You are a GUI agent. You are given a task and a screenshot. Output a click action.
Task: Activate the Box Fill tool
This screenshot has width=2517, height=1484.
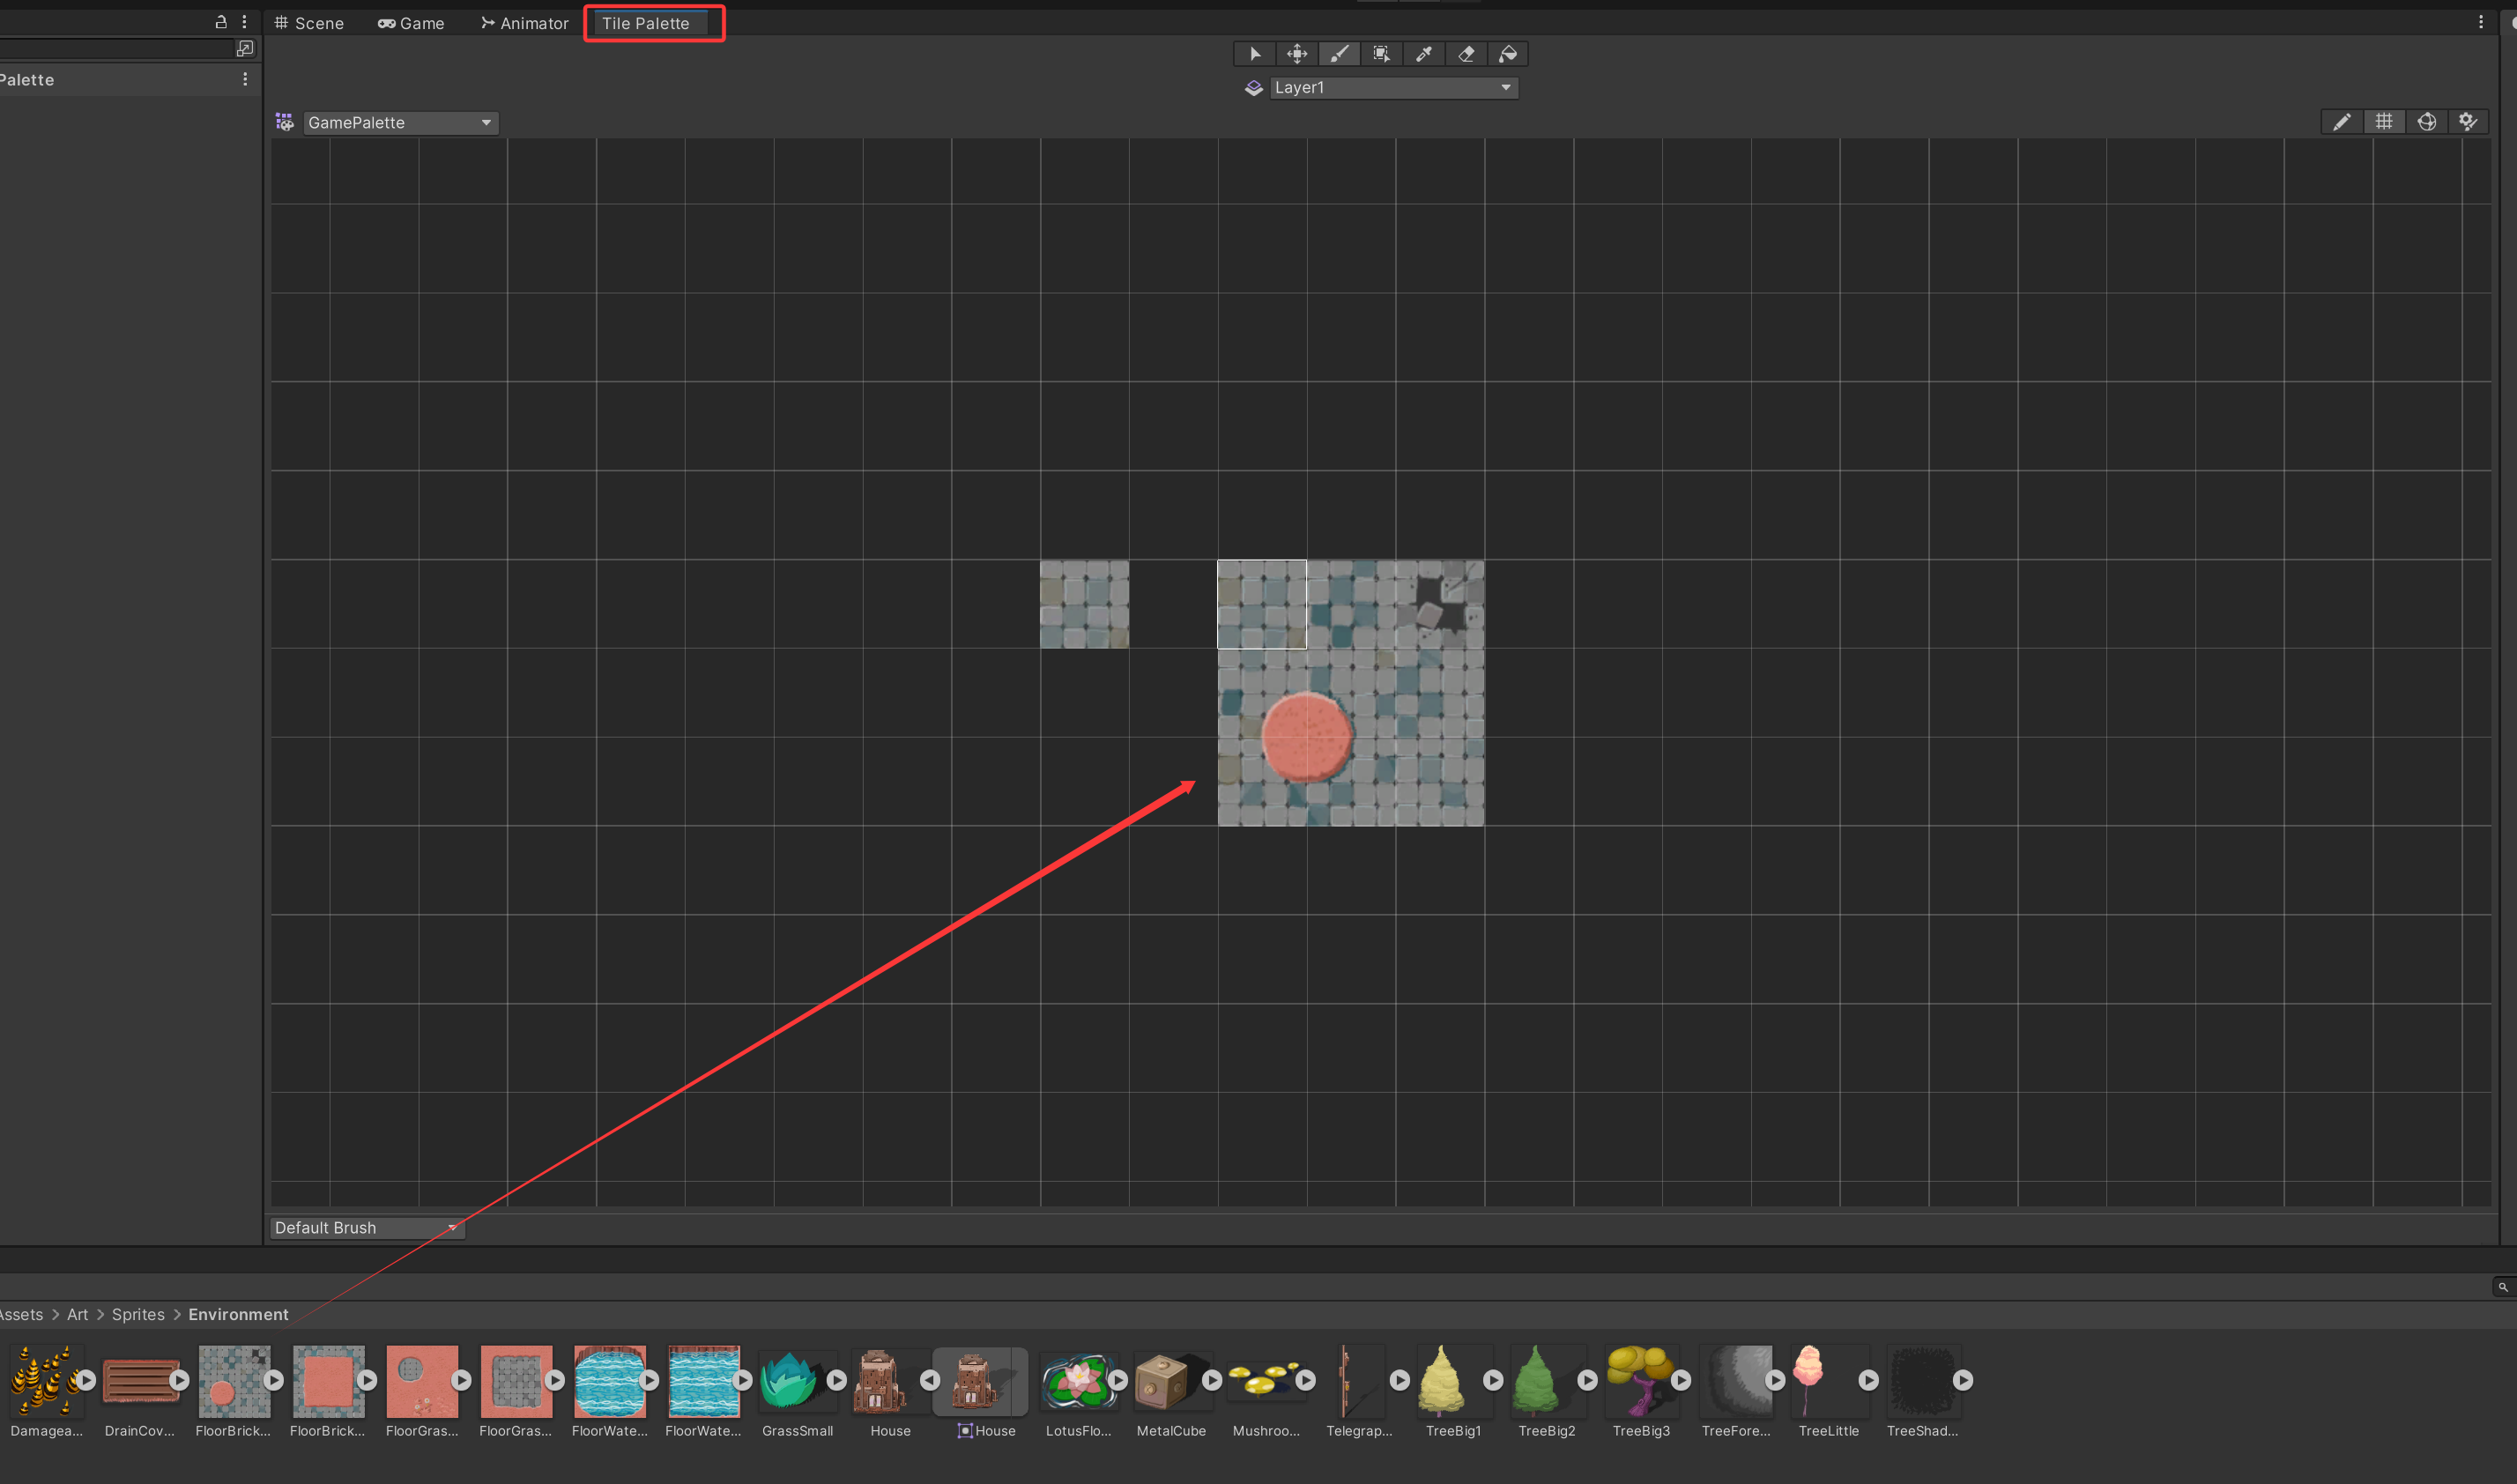point(1381,54)
